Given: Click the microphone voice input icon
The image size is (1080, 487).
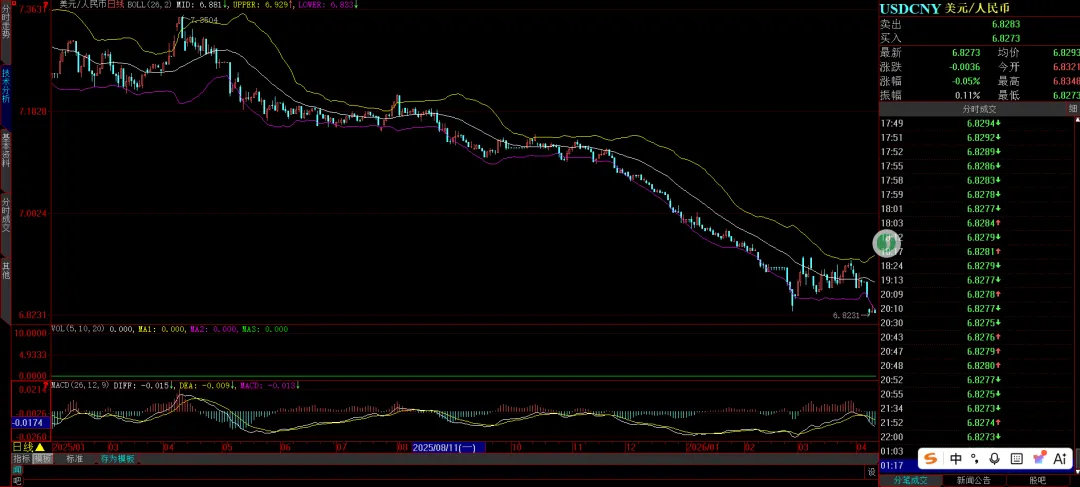Looking at the screenshot, I should 995,458.
